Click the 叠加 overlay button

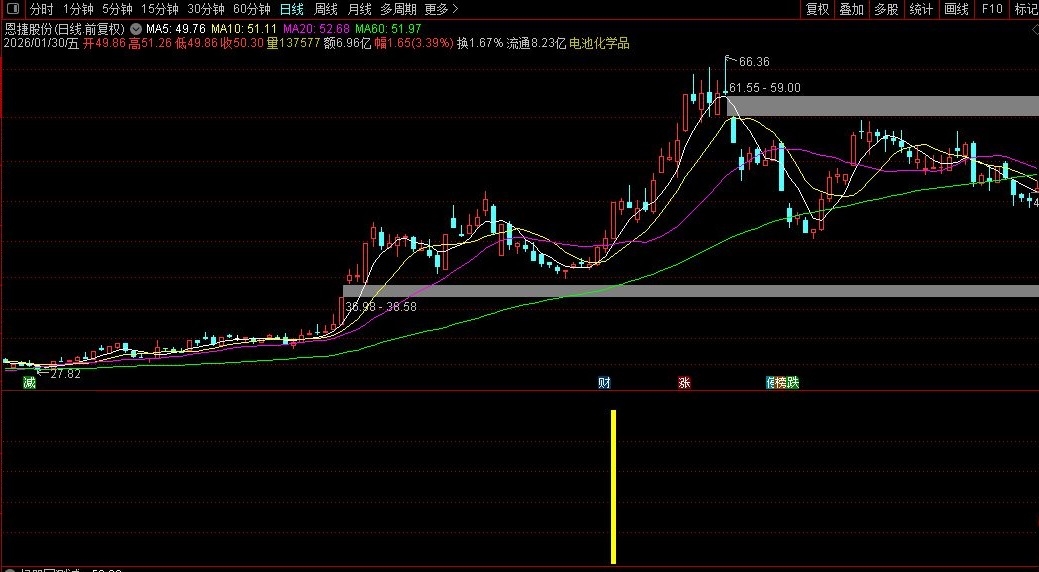pos(851,9)
